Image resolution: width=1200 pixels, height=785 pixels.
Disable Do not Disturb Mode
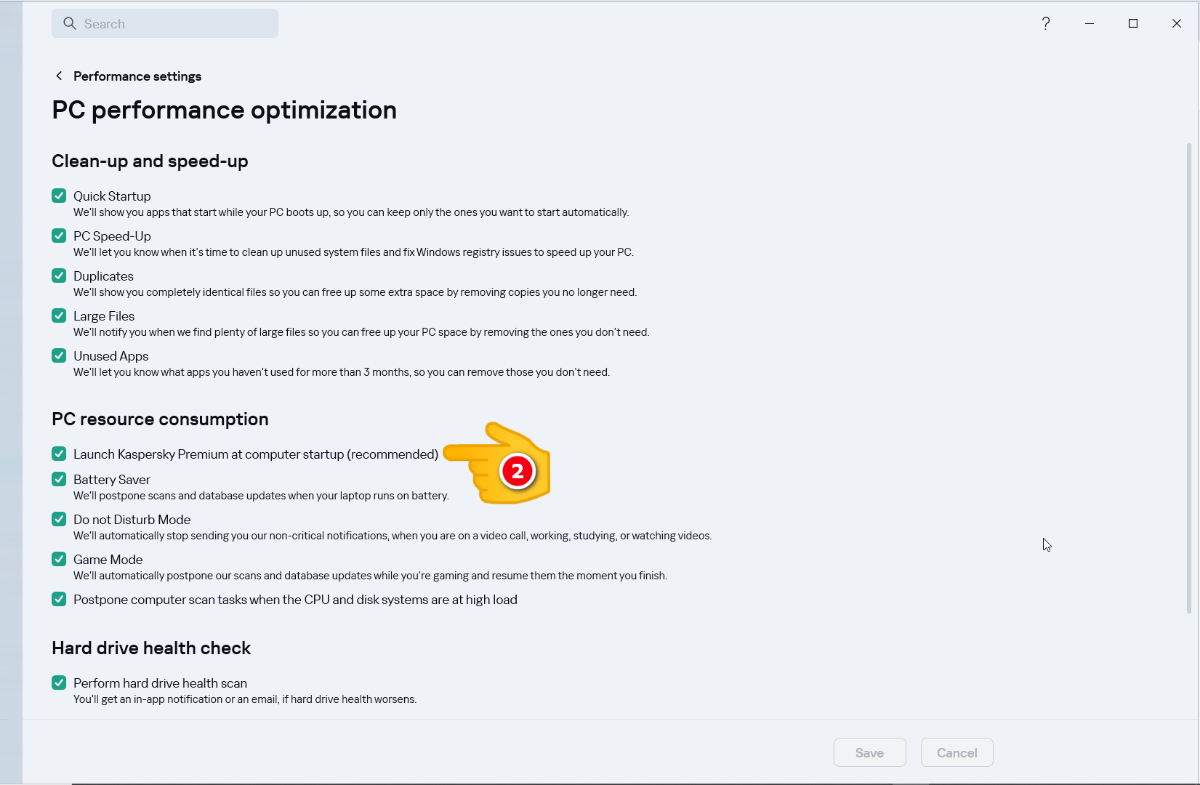(x=59, y=520)
